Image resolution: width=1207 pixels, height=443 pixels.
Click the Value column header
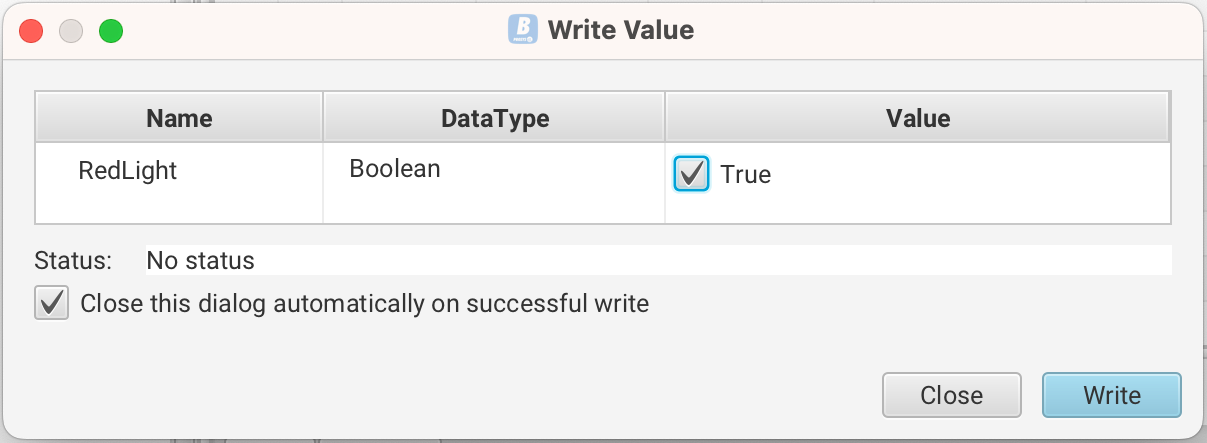917,118
